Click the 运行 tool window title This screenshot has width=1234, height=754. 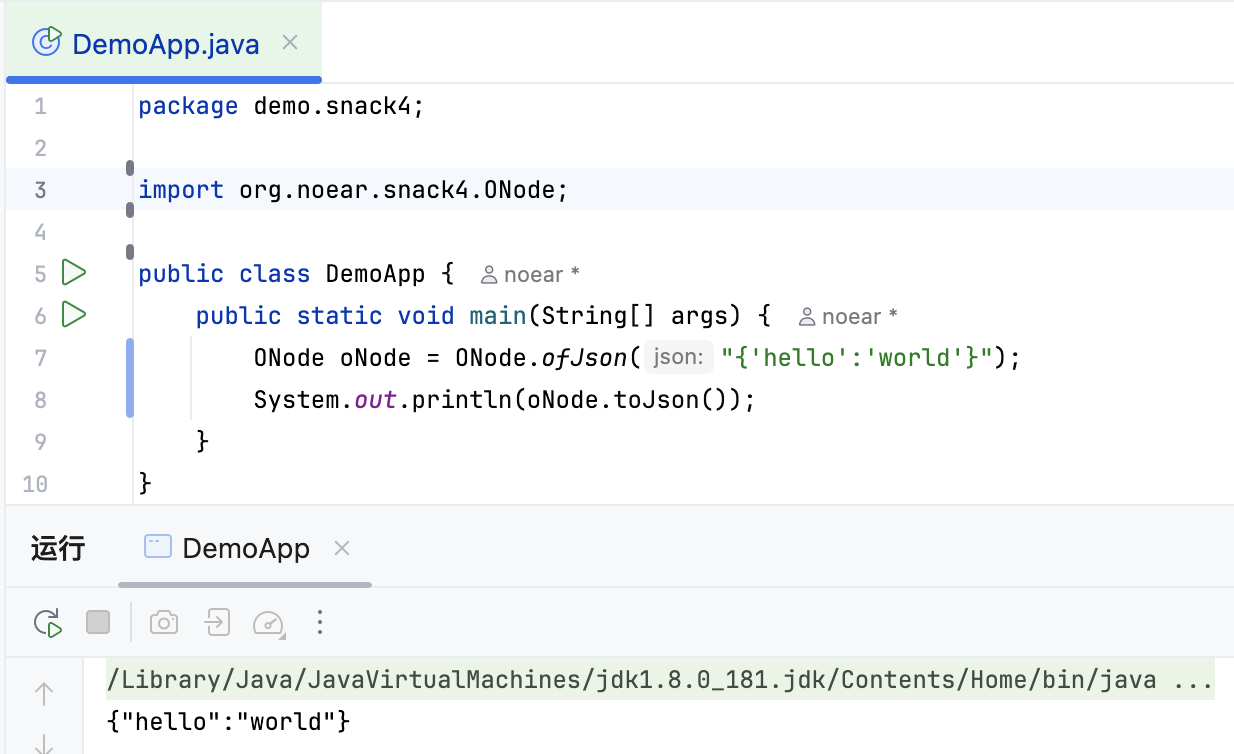58,548
